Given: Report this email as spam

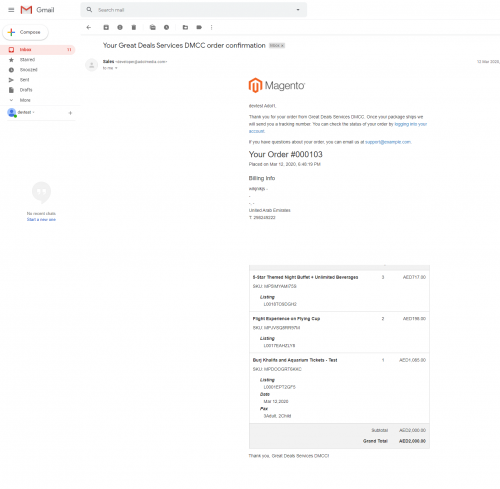Looking at the screenshot, I should (120, 27).
